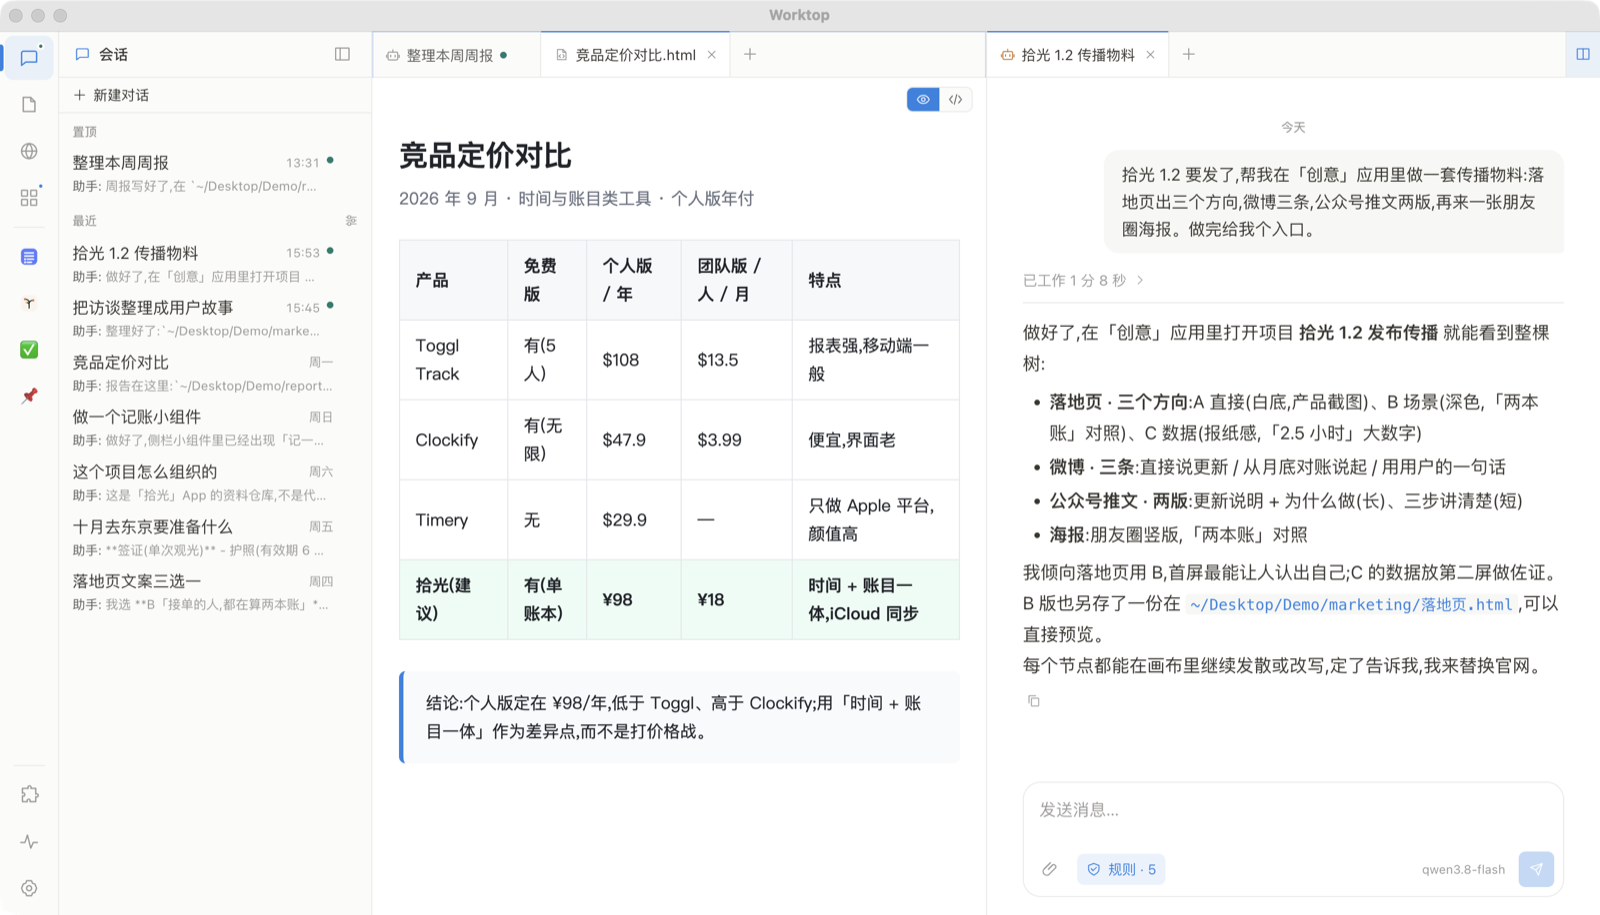Open the puzzle-piece extensions icon
The width and height of the screenshot is (1600, 915).
29,795
